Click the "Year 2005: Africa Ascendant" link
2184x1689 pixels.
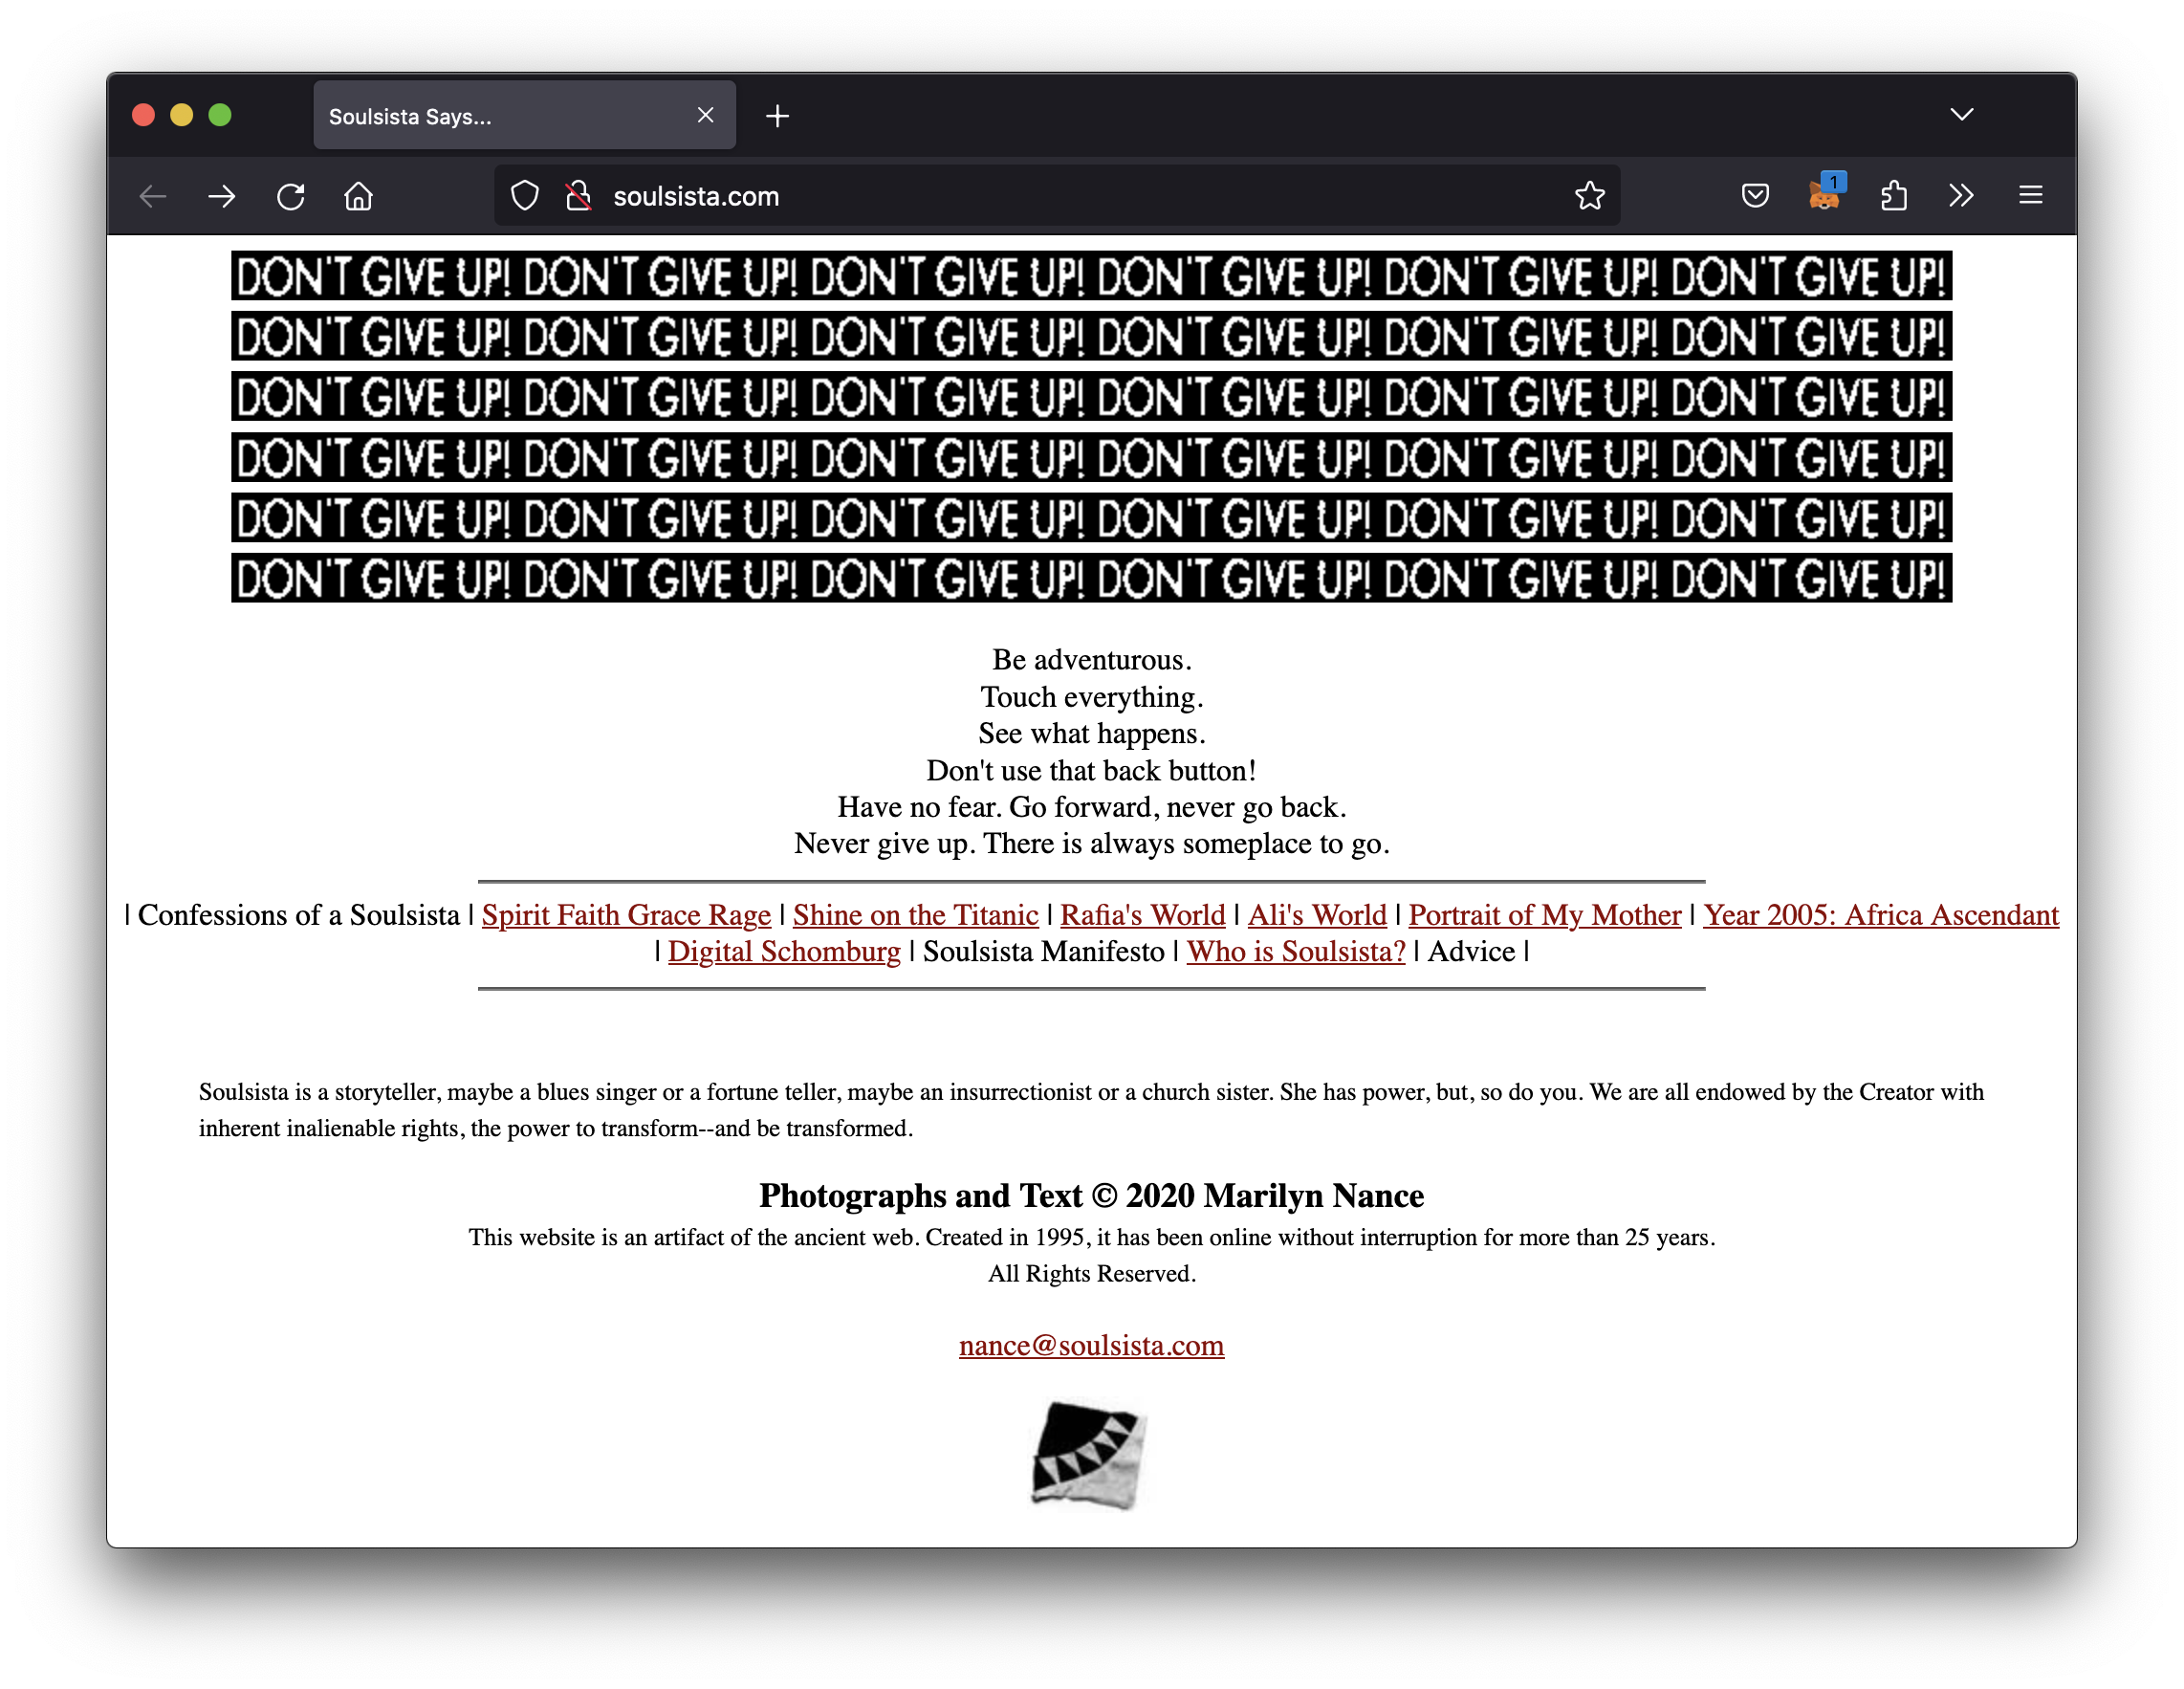(x=1879, y=912)
